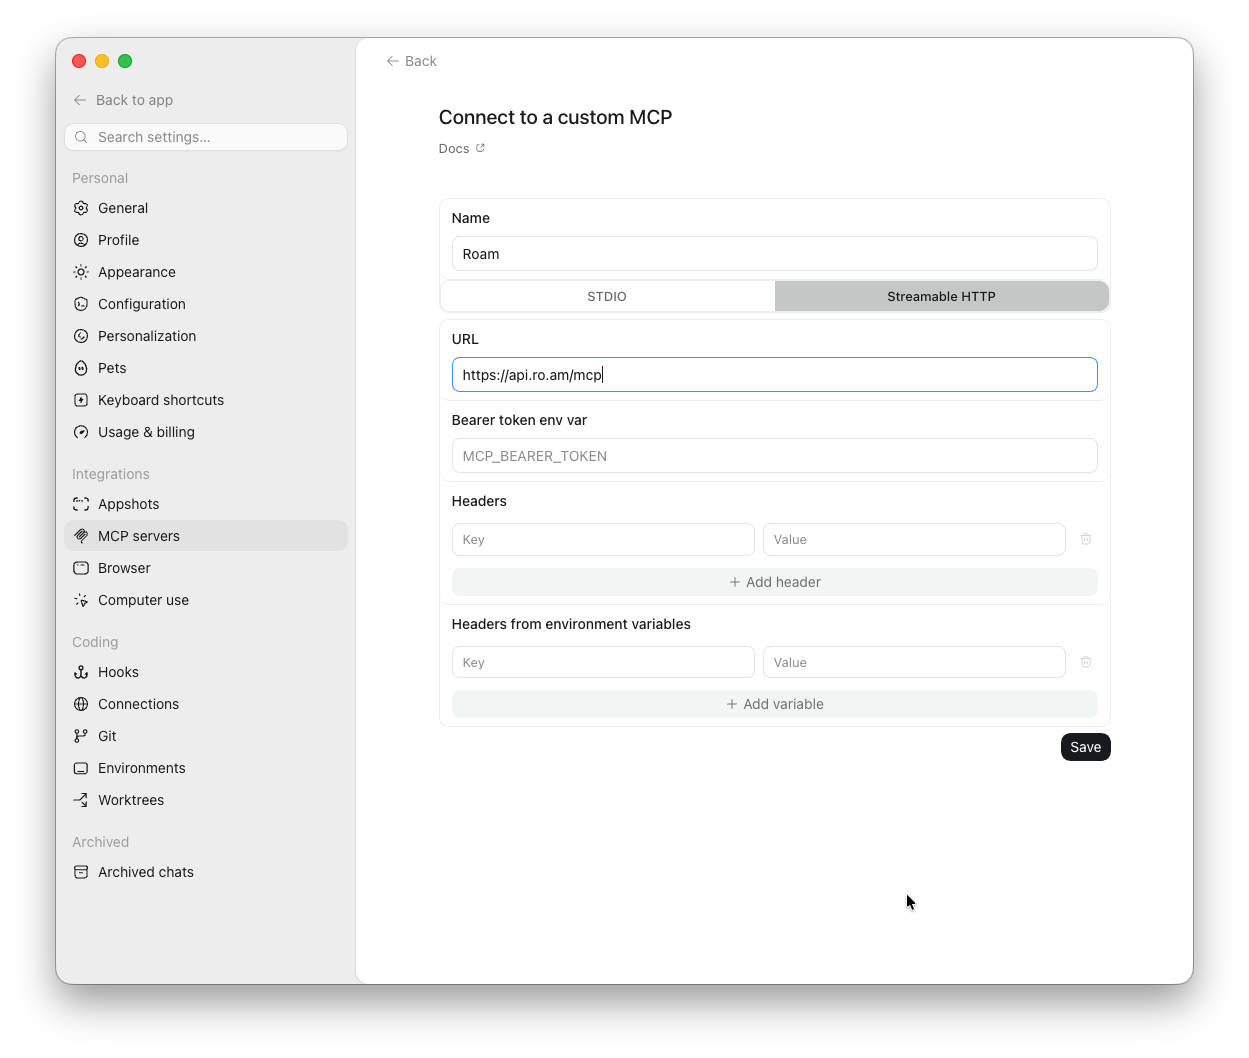
Task: Open Computer use settings
Action: [x=206, y=600]
